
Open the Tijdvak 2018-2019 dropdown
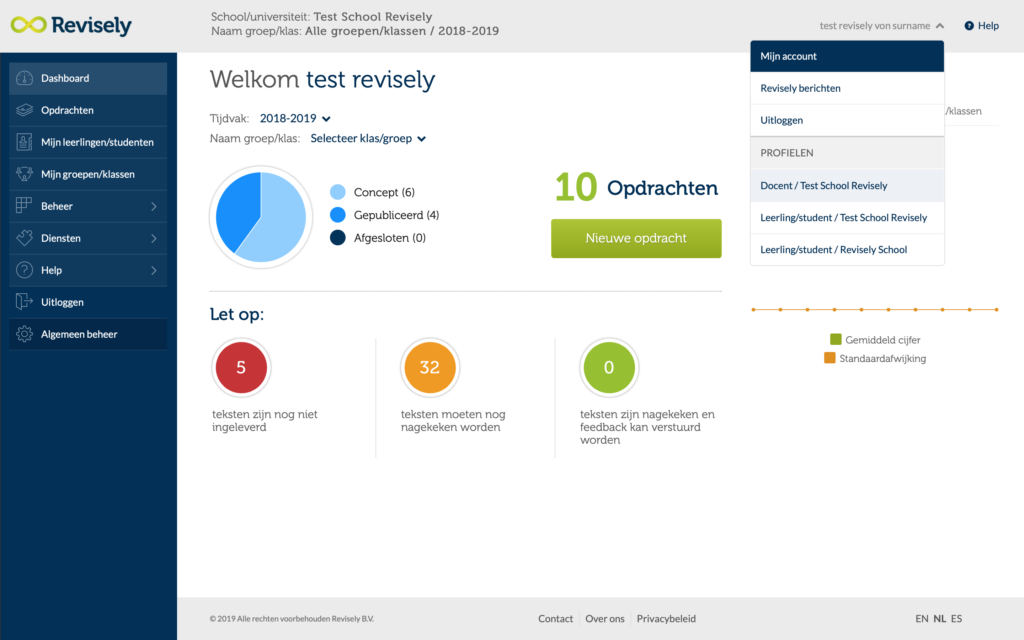tap(295, 118)
